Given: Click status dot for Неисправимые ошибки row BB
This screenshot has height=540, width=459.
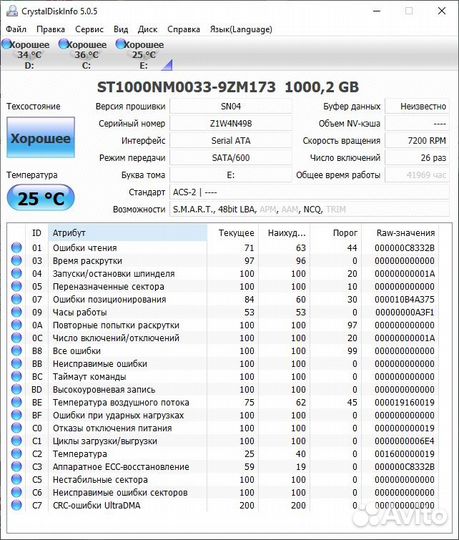Looking at the screenshot, I should click(x=16, y=364).
